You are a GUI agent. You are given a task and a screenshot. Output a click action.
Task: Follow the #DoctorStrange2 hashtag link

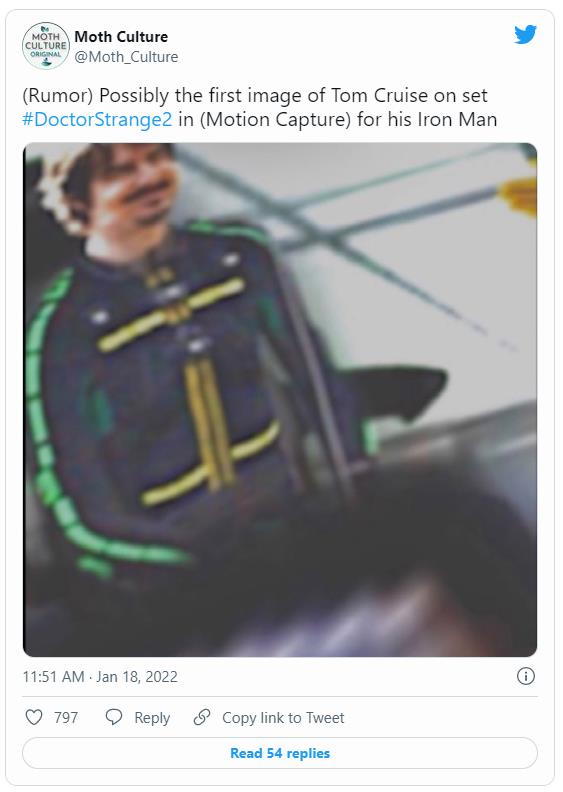tap(97, 120)
